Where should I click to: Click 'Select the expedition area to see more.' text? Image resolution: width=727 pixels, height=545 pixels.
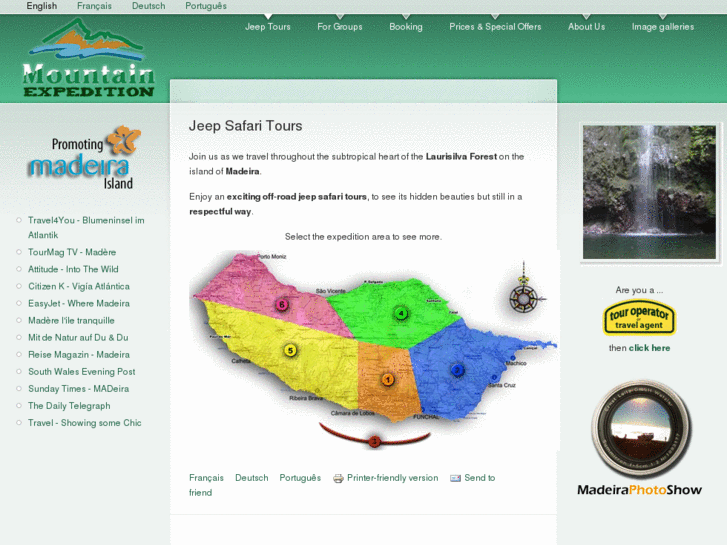pos(363,237)
